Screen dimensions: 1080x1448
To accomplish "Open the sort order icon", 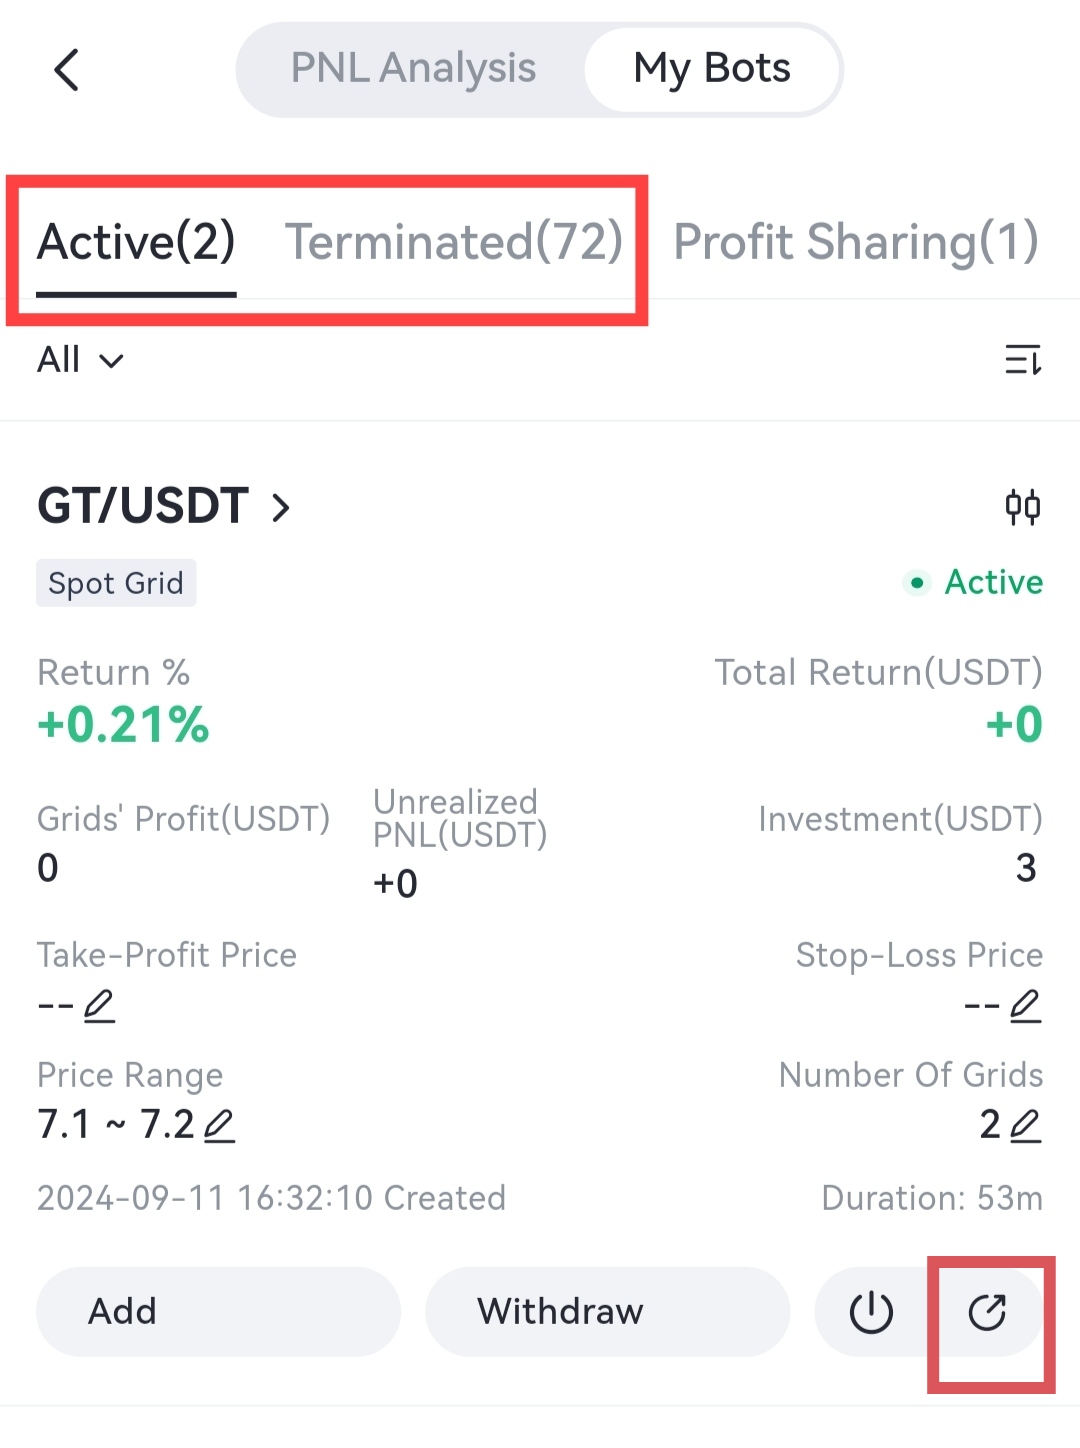I will pyautogui.click(x=1022, y=360).
